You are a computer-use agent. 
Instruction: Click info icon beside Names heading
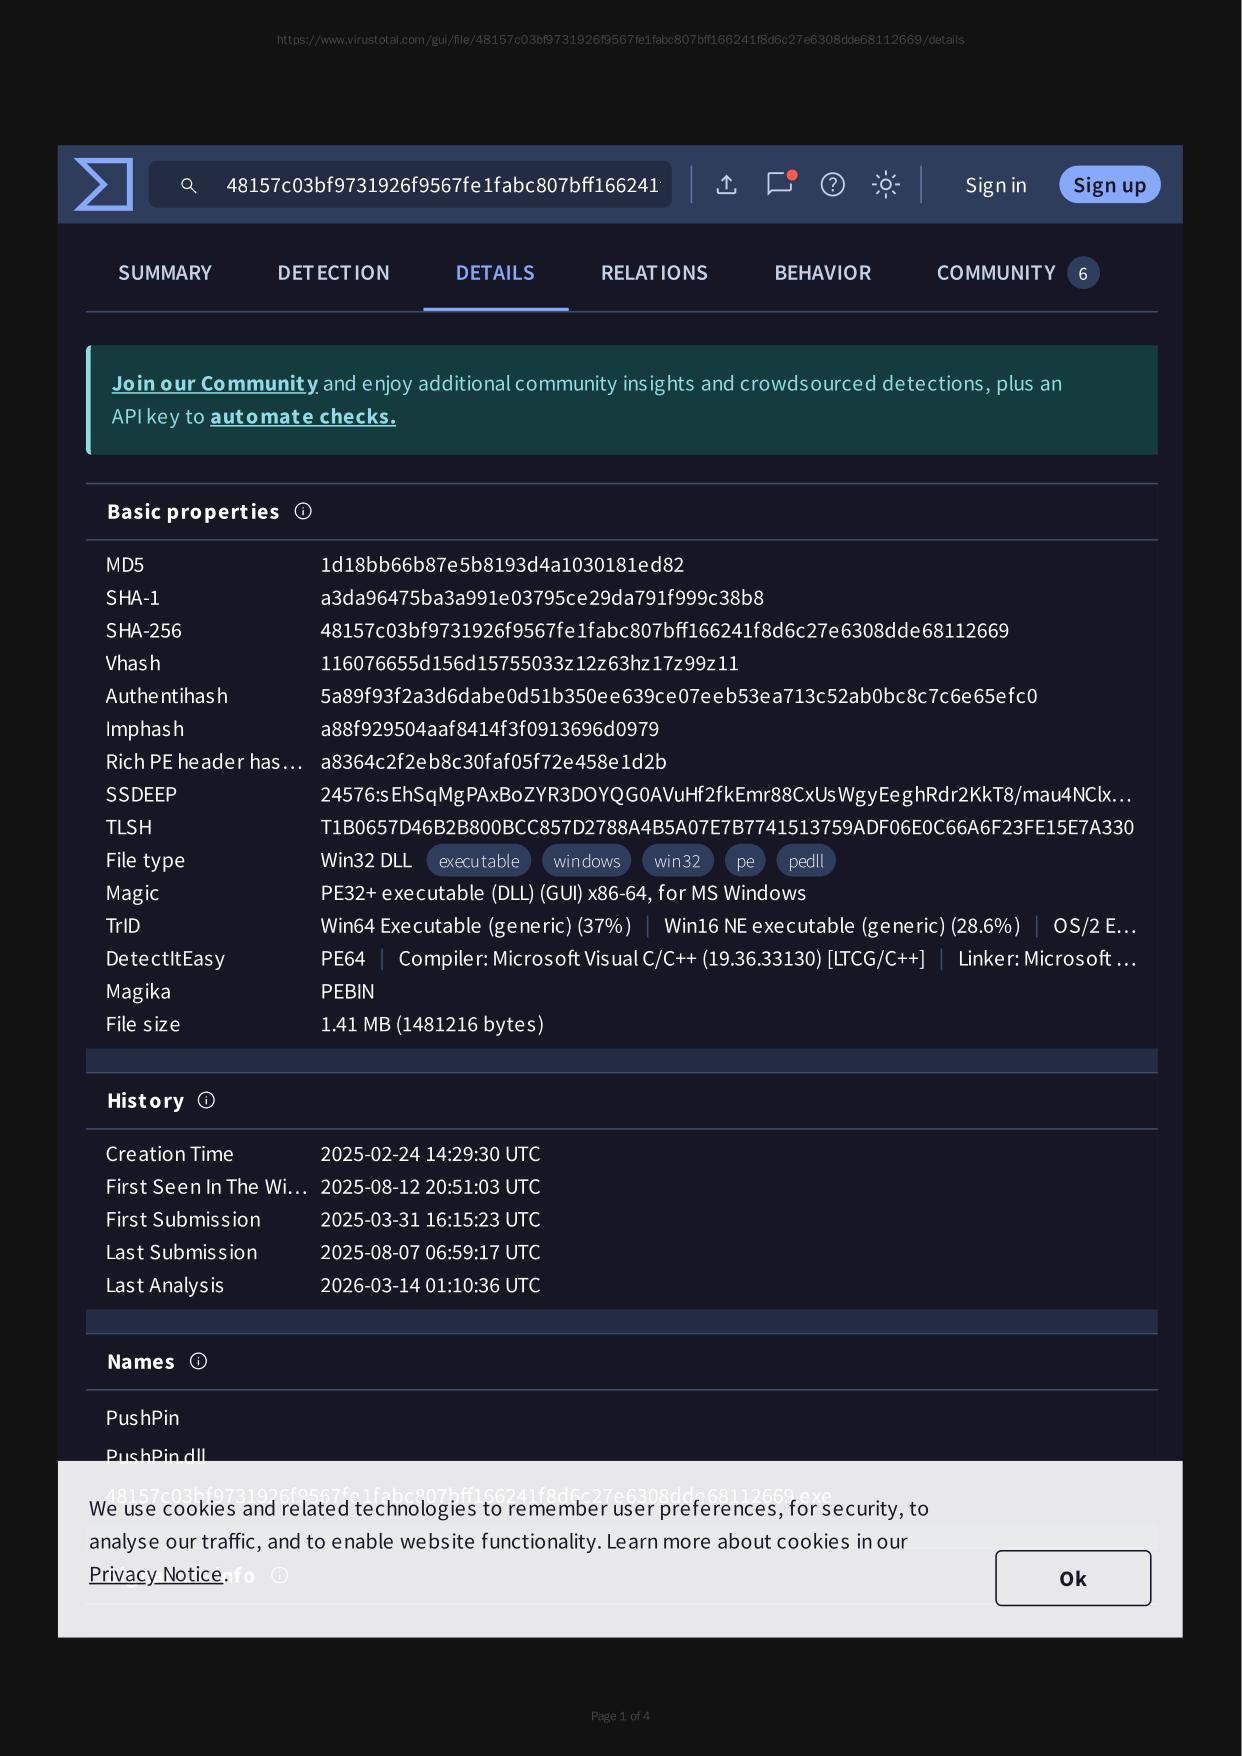(x=198, y=1362)
